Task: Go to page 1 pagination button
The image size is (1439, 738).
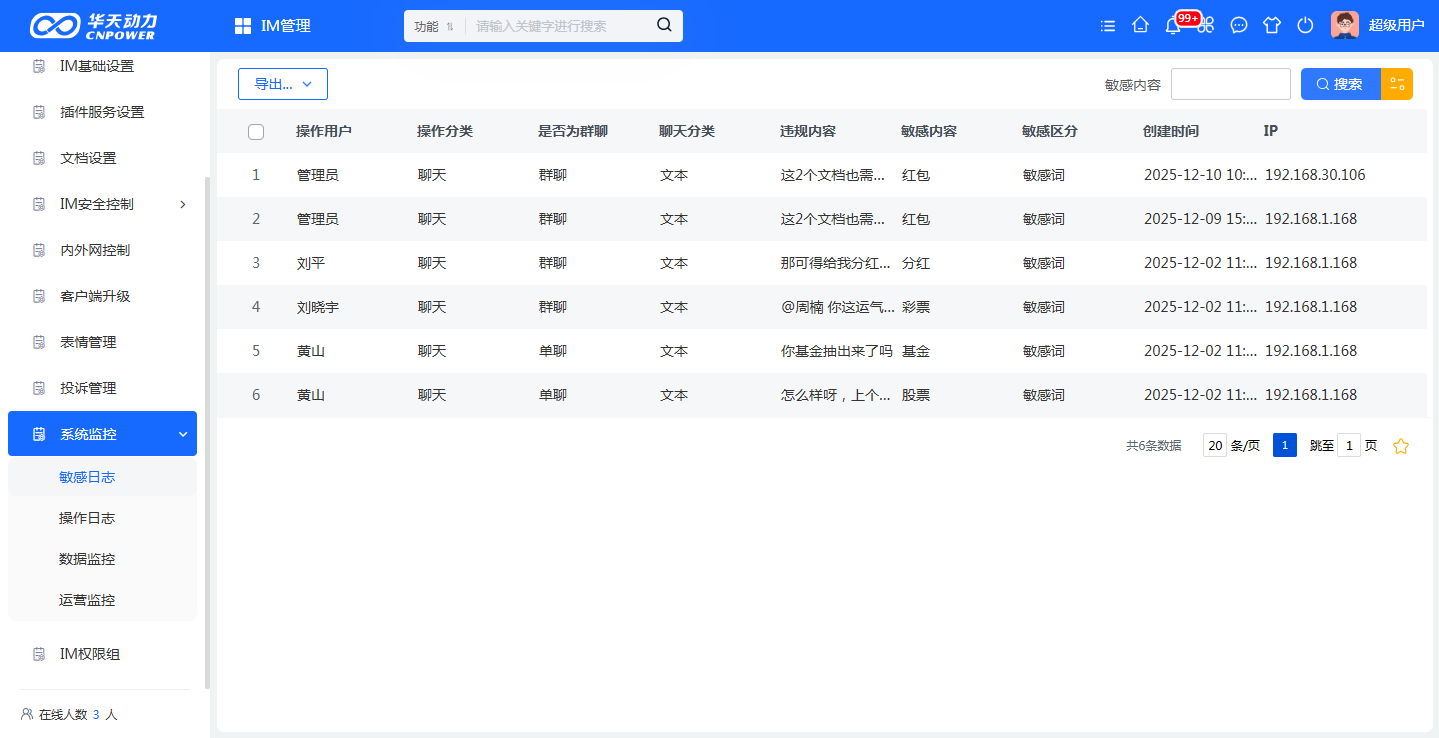Action: pyautogui.click(x=1285, y=445)
